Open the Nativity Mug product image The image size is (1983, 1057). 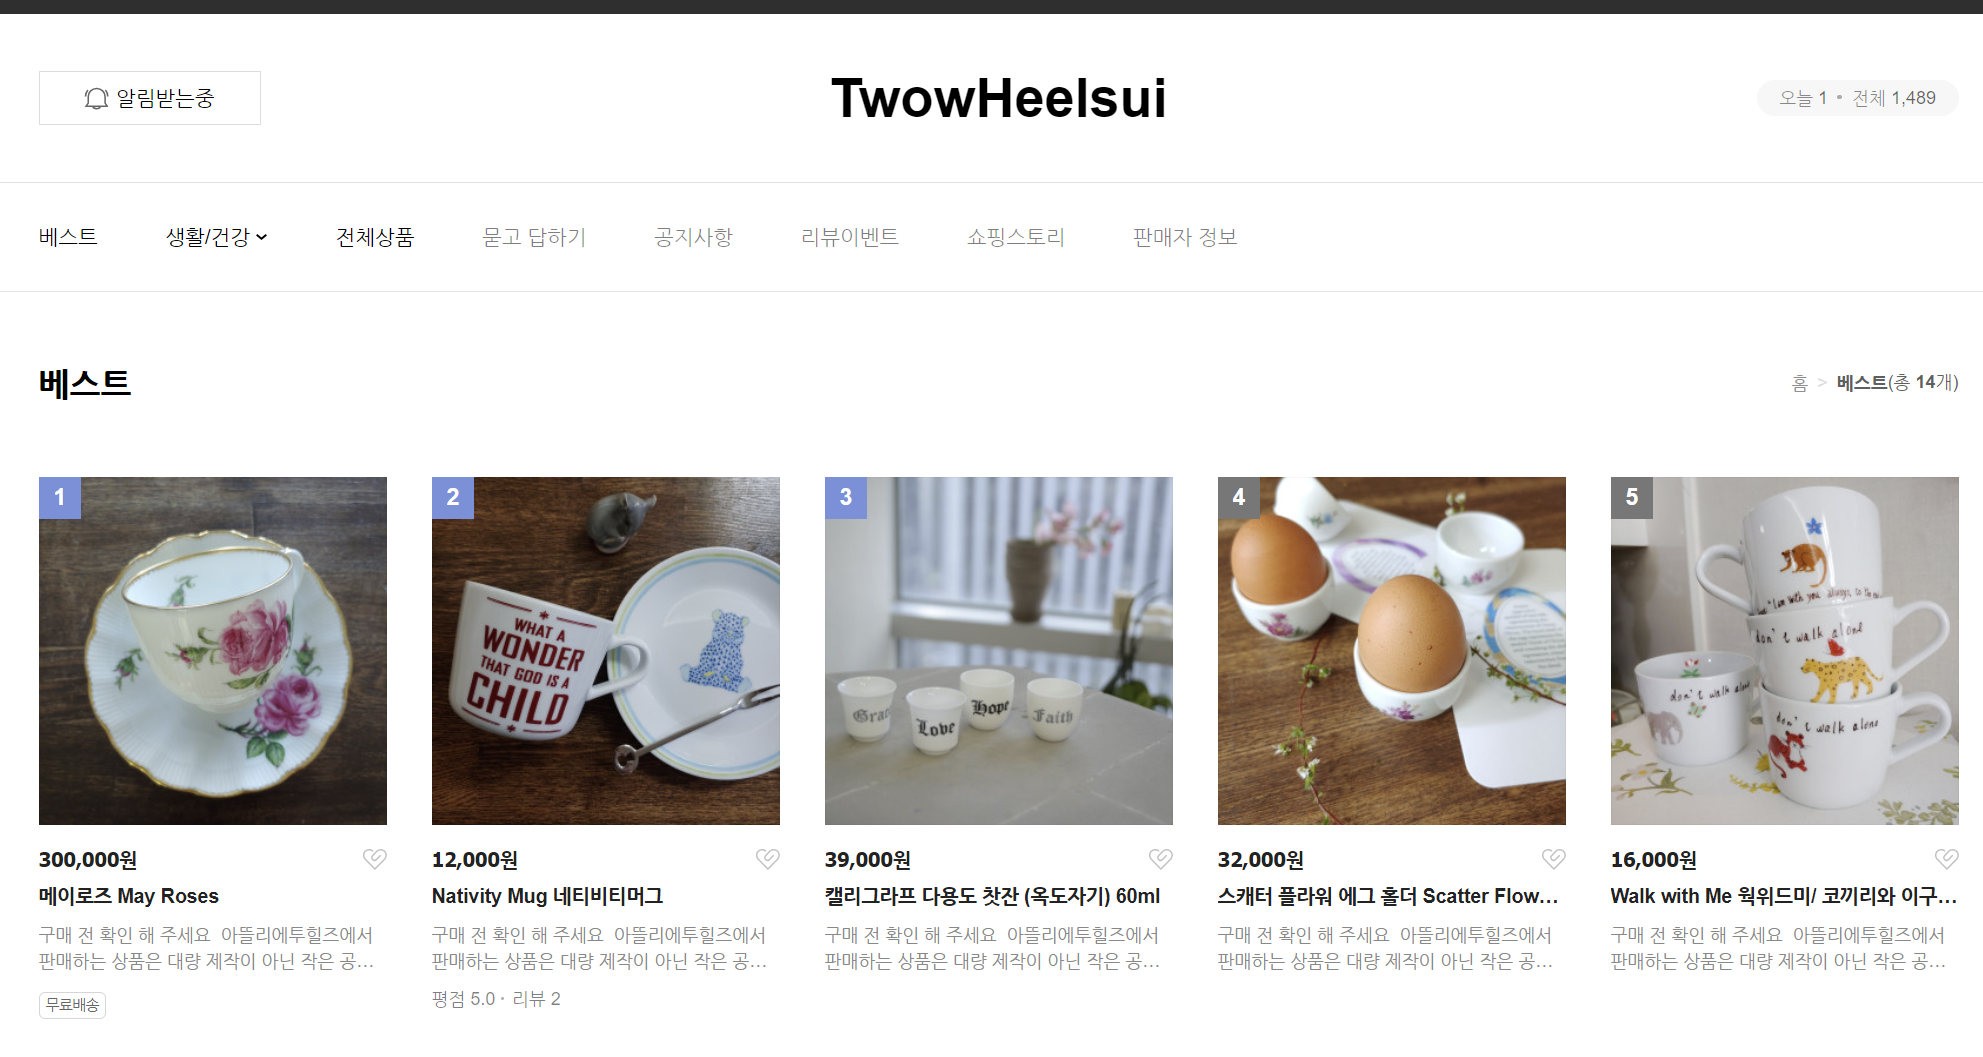click(606, 651)
